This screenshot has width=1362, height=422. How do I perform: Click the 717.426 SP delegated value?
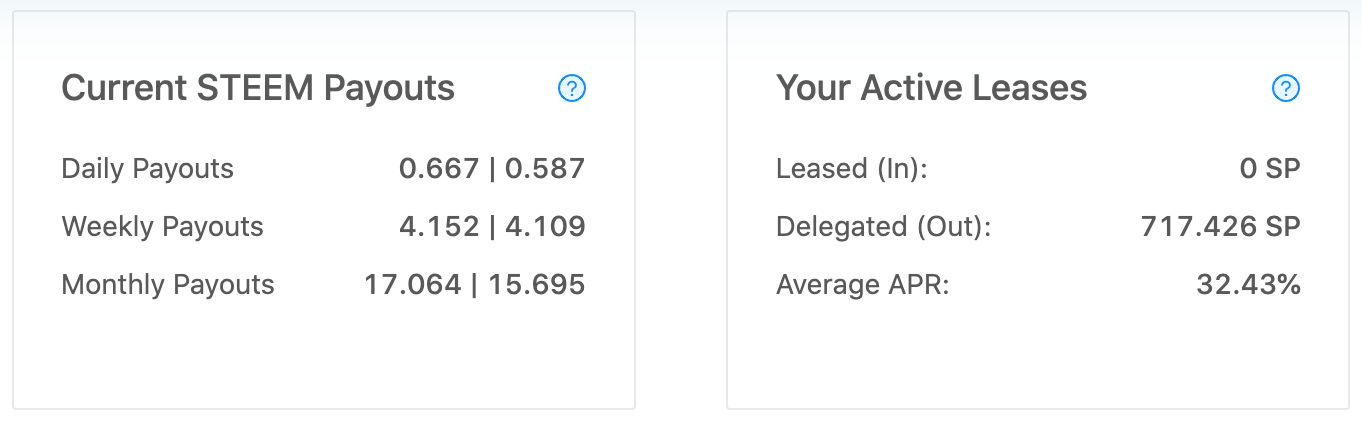(1221, 226)
